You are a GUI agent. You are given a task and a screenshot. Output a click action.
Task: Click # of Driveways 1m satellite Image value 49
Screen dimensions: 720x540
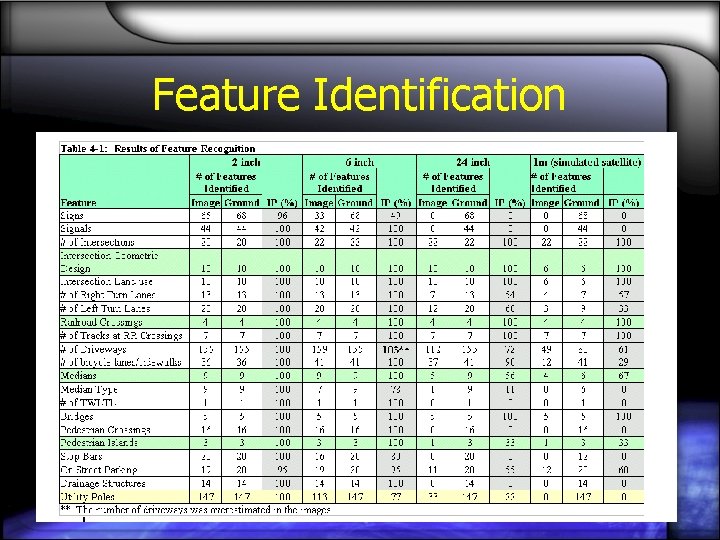546,349
